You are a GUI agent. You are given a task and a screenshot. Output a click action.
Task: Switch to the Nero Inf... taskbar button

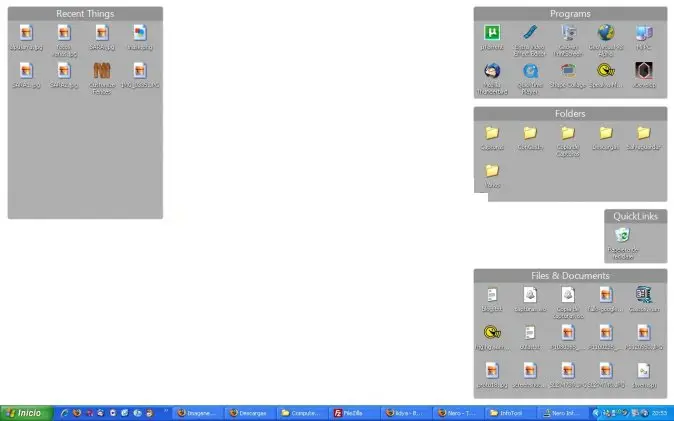563,413
